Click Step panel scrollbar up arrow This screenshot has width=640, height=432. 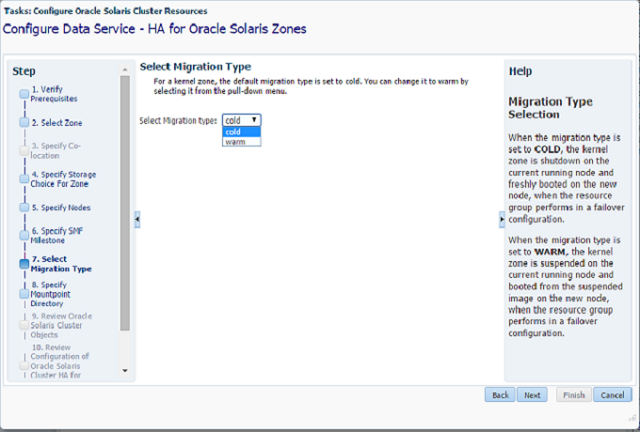[x=125, y=70]
